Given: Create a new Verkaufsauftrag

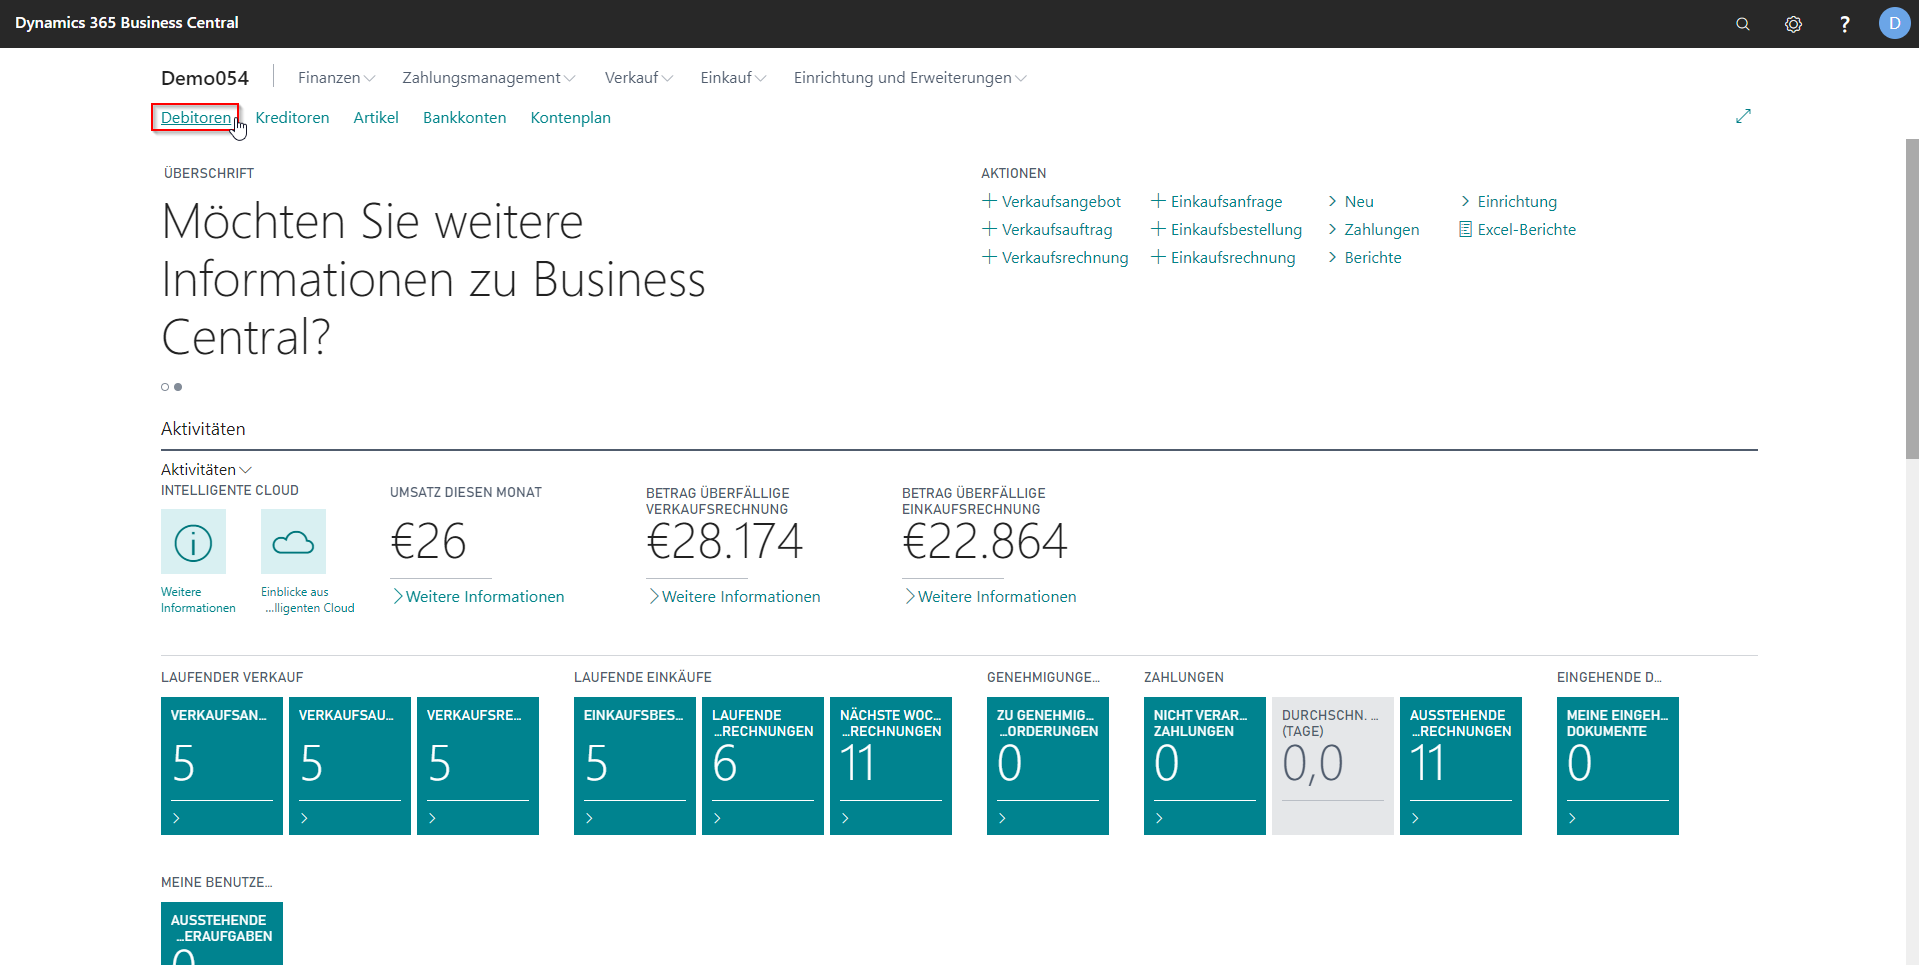Looking at the screenshot, I should (1047, 229).
